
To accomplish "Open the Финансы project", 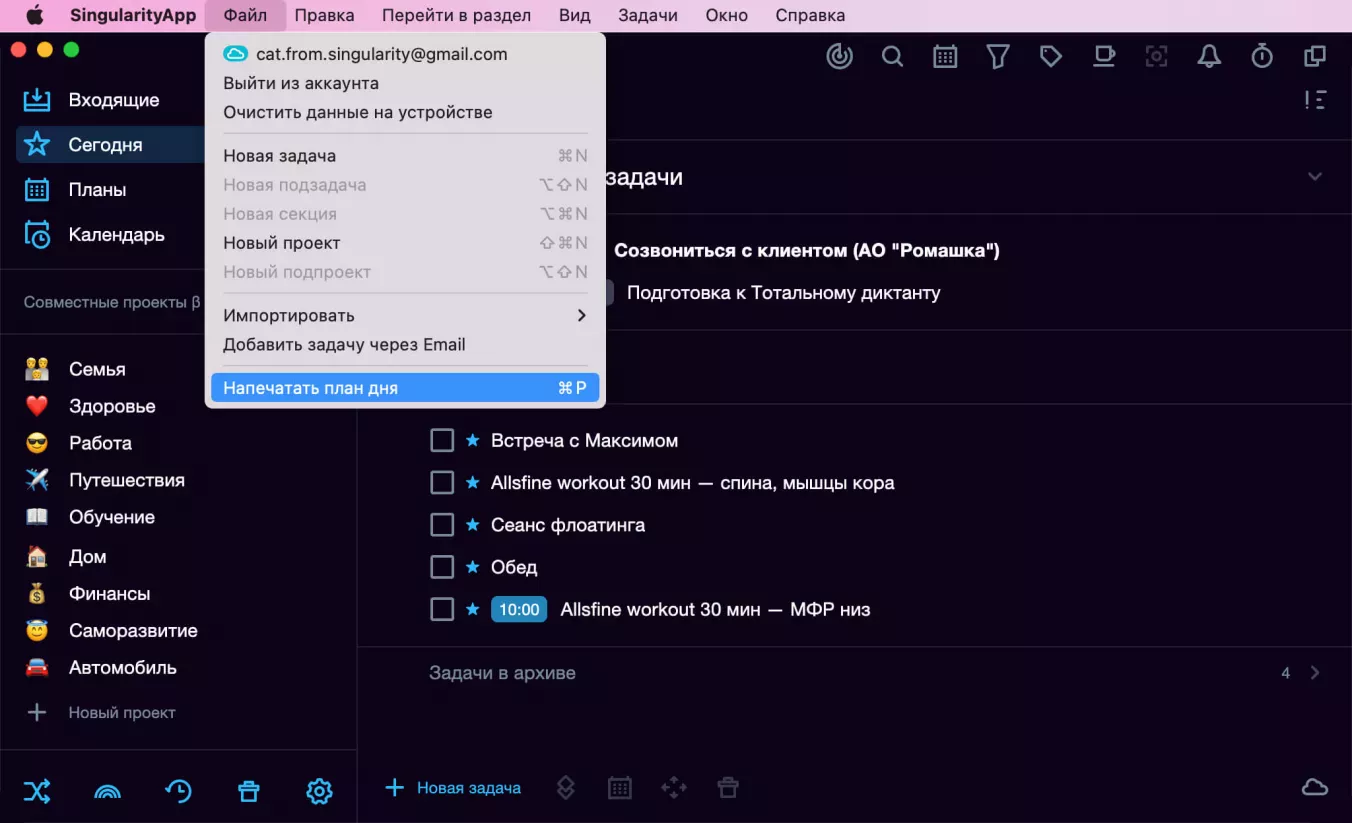I will tap(110, 594).
